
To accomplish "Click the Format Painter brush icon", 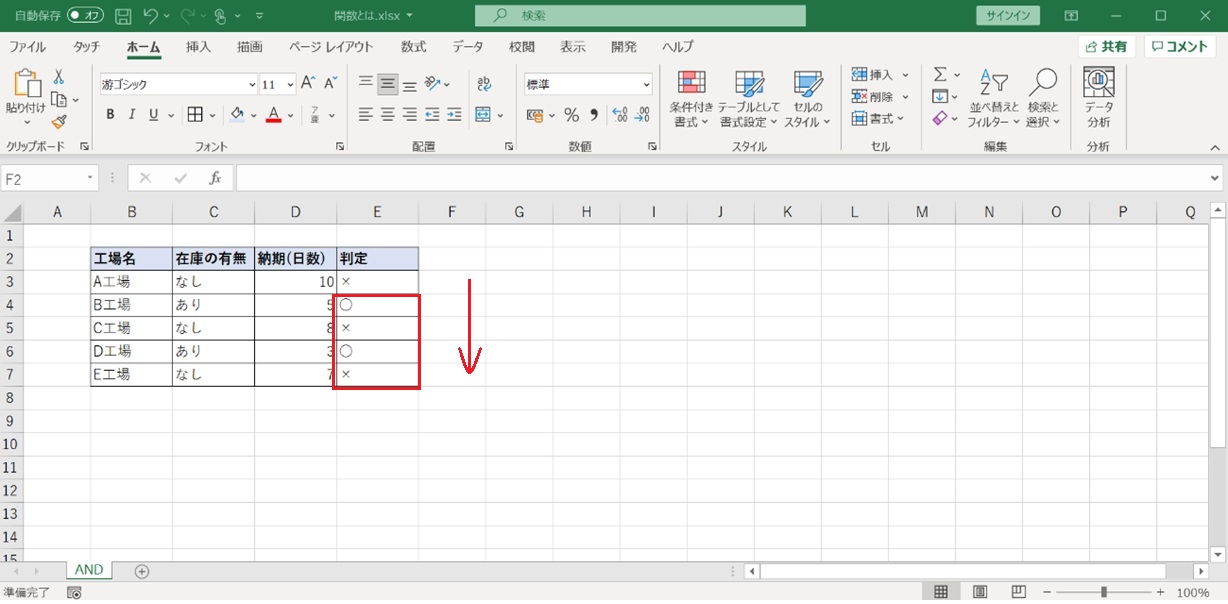I will 59,122.
